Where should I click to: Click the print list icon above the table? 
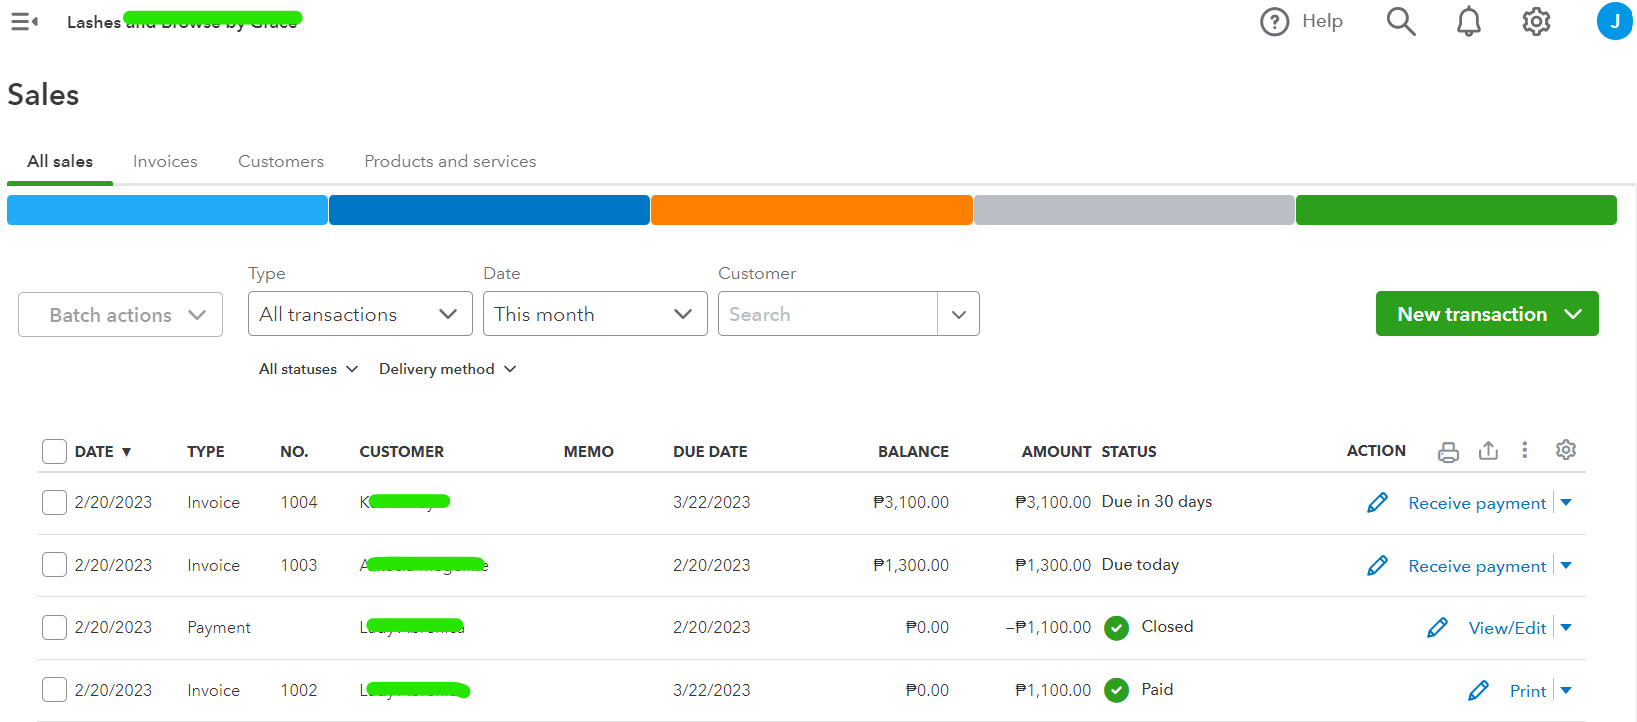click(x=1448, y=452)
